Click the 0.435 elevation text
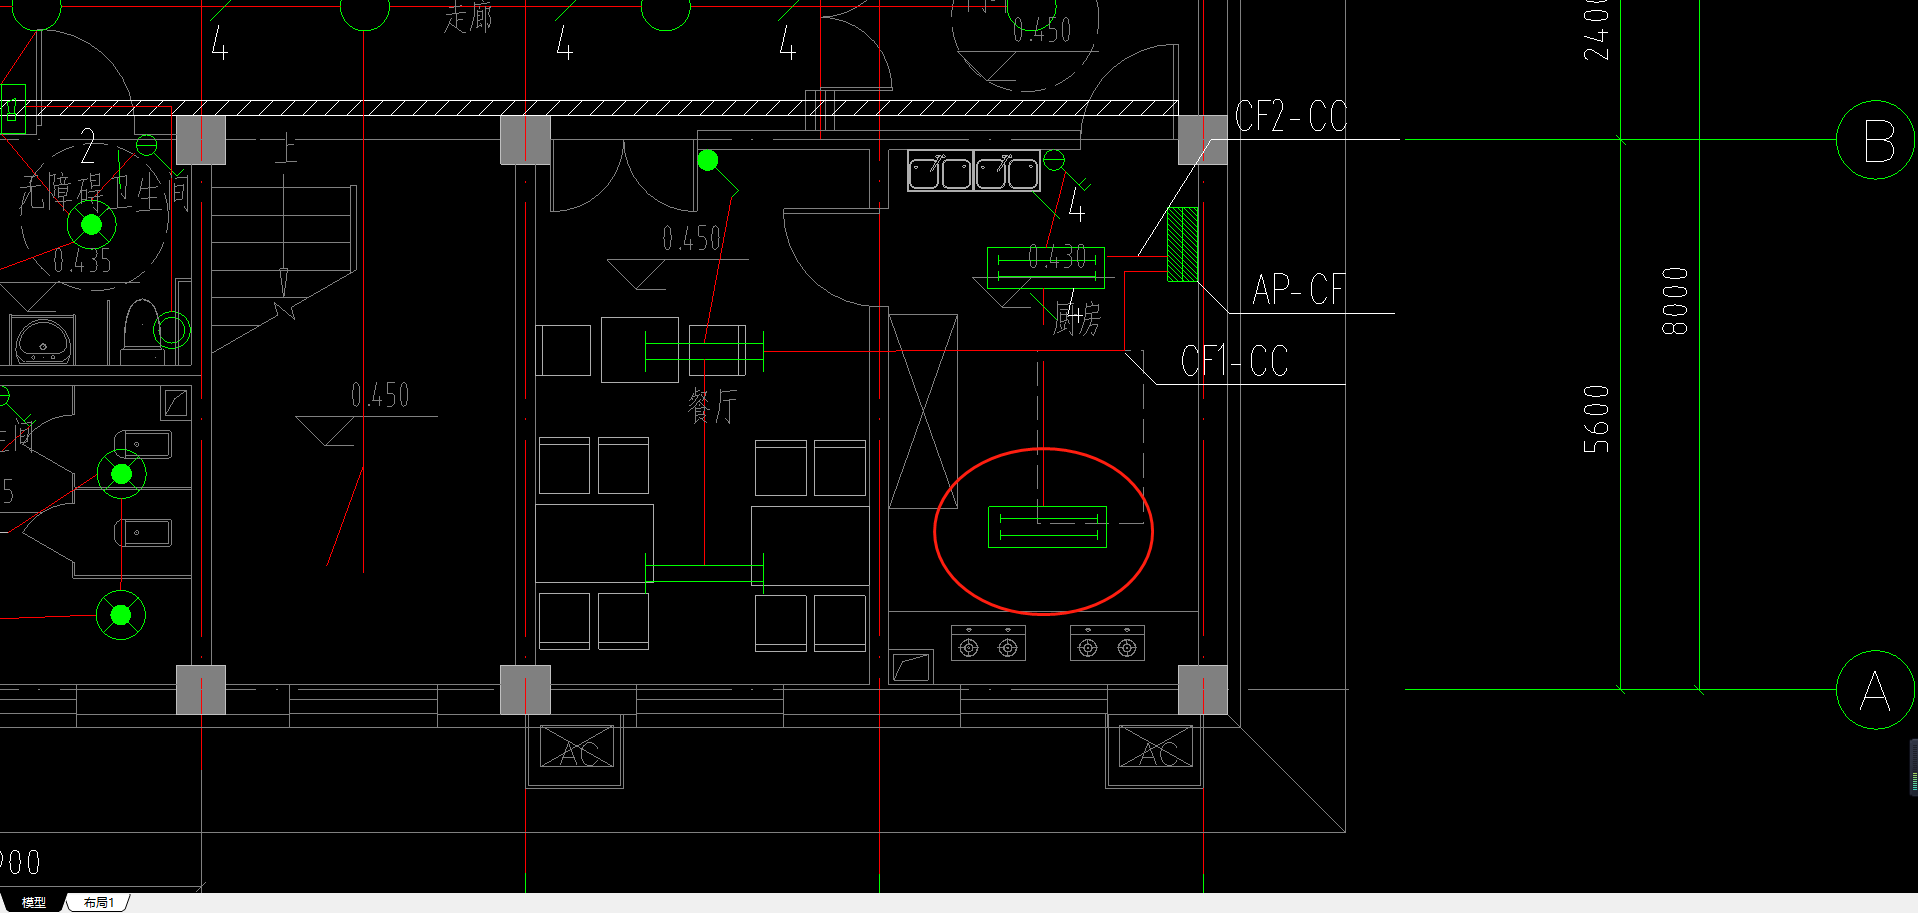The height and width of the screenshot is (913, 1918). [x=82, y=261]
